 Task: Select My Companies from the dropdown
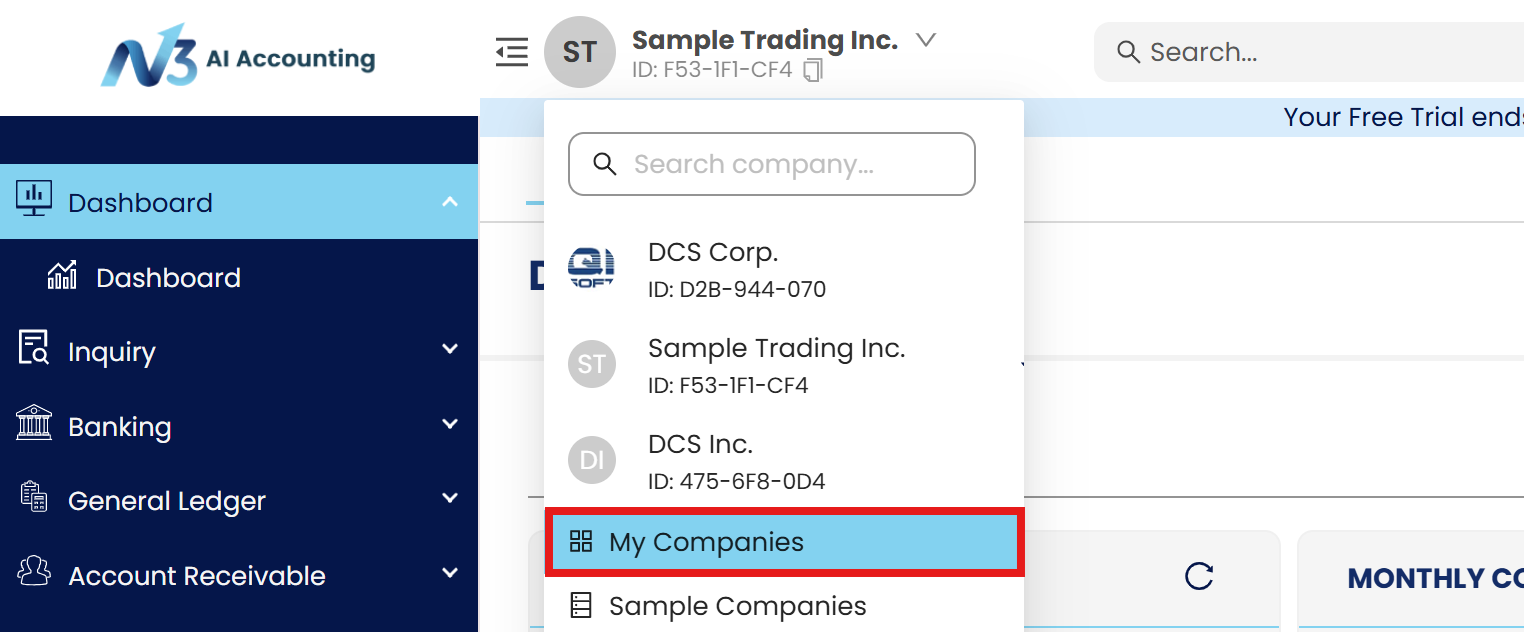coord(706,543)
